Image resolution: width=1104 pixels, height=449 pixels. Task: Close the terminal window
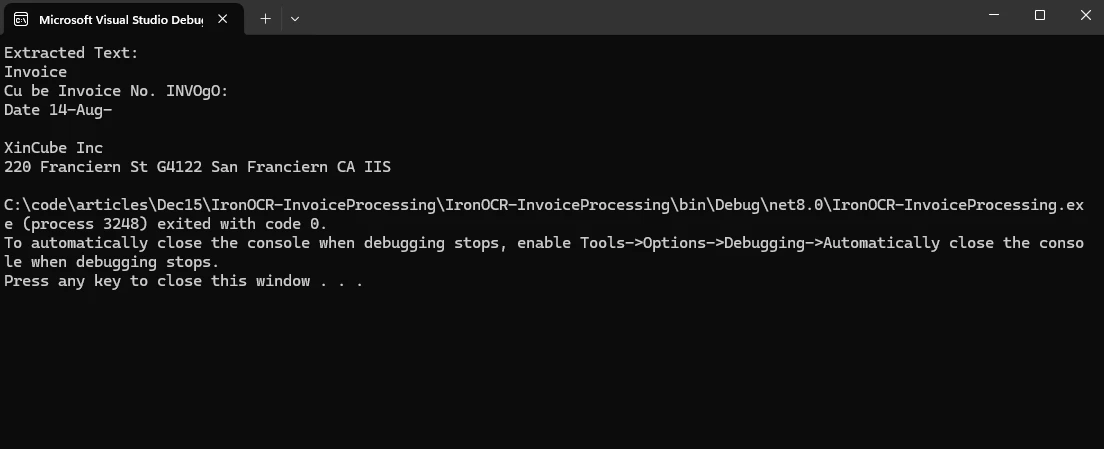point(1085,15)
